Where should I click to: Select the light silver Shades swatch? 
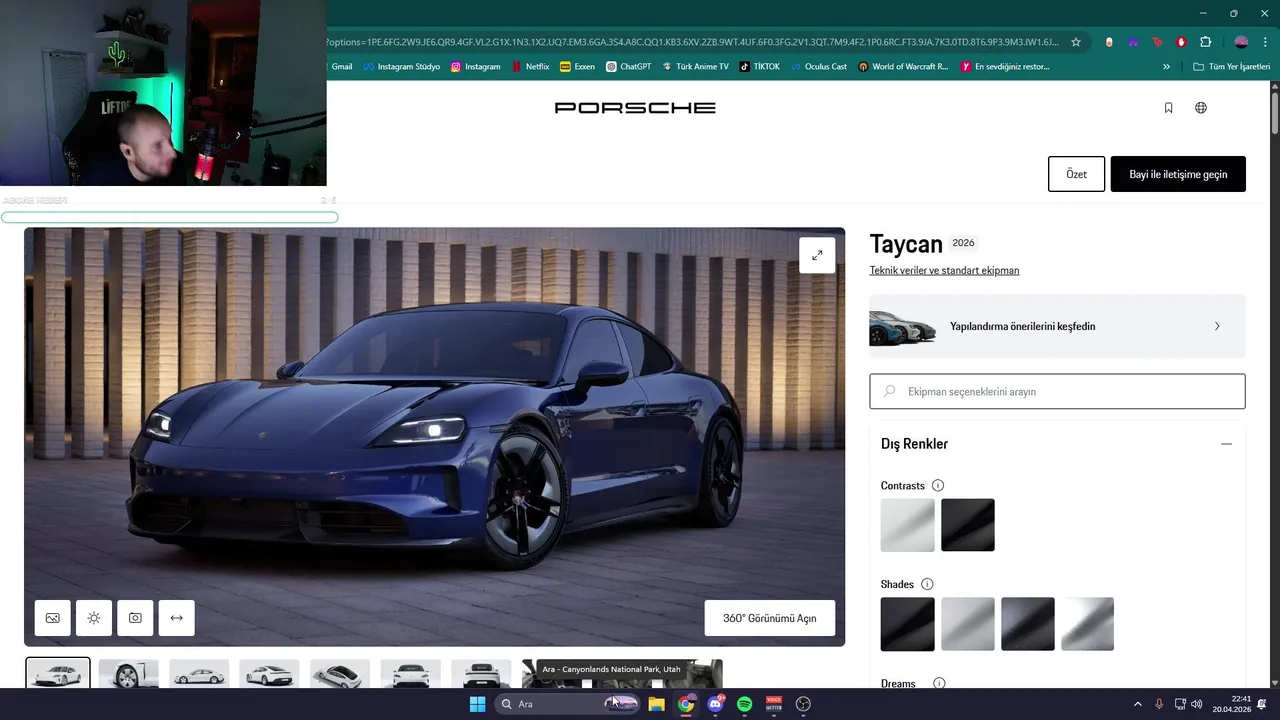(x=968, y=624)
